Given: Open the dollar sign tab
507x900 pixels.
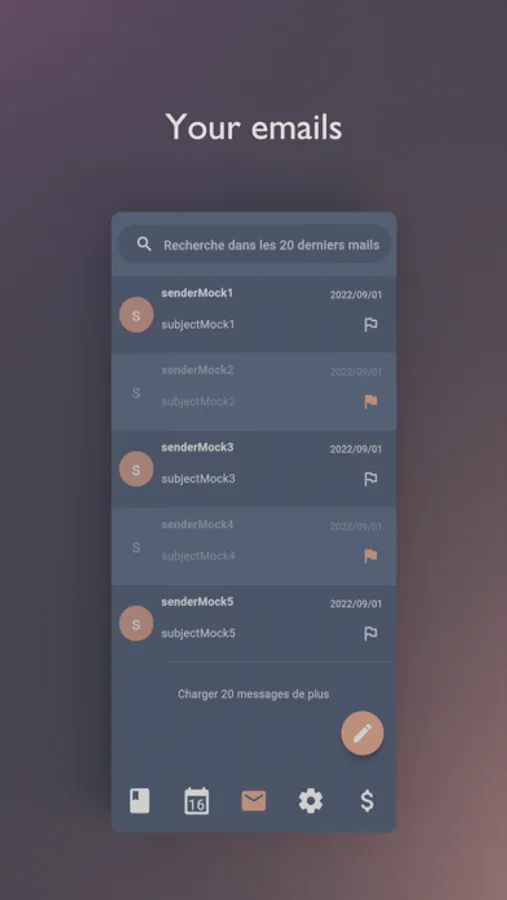Looking at the screenshot, I should pos(367,801).
